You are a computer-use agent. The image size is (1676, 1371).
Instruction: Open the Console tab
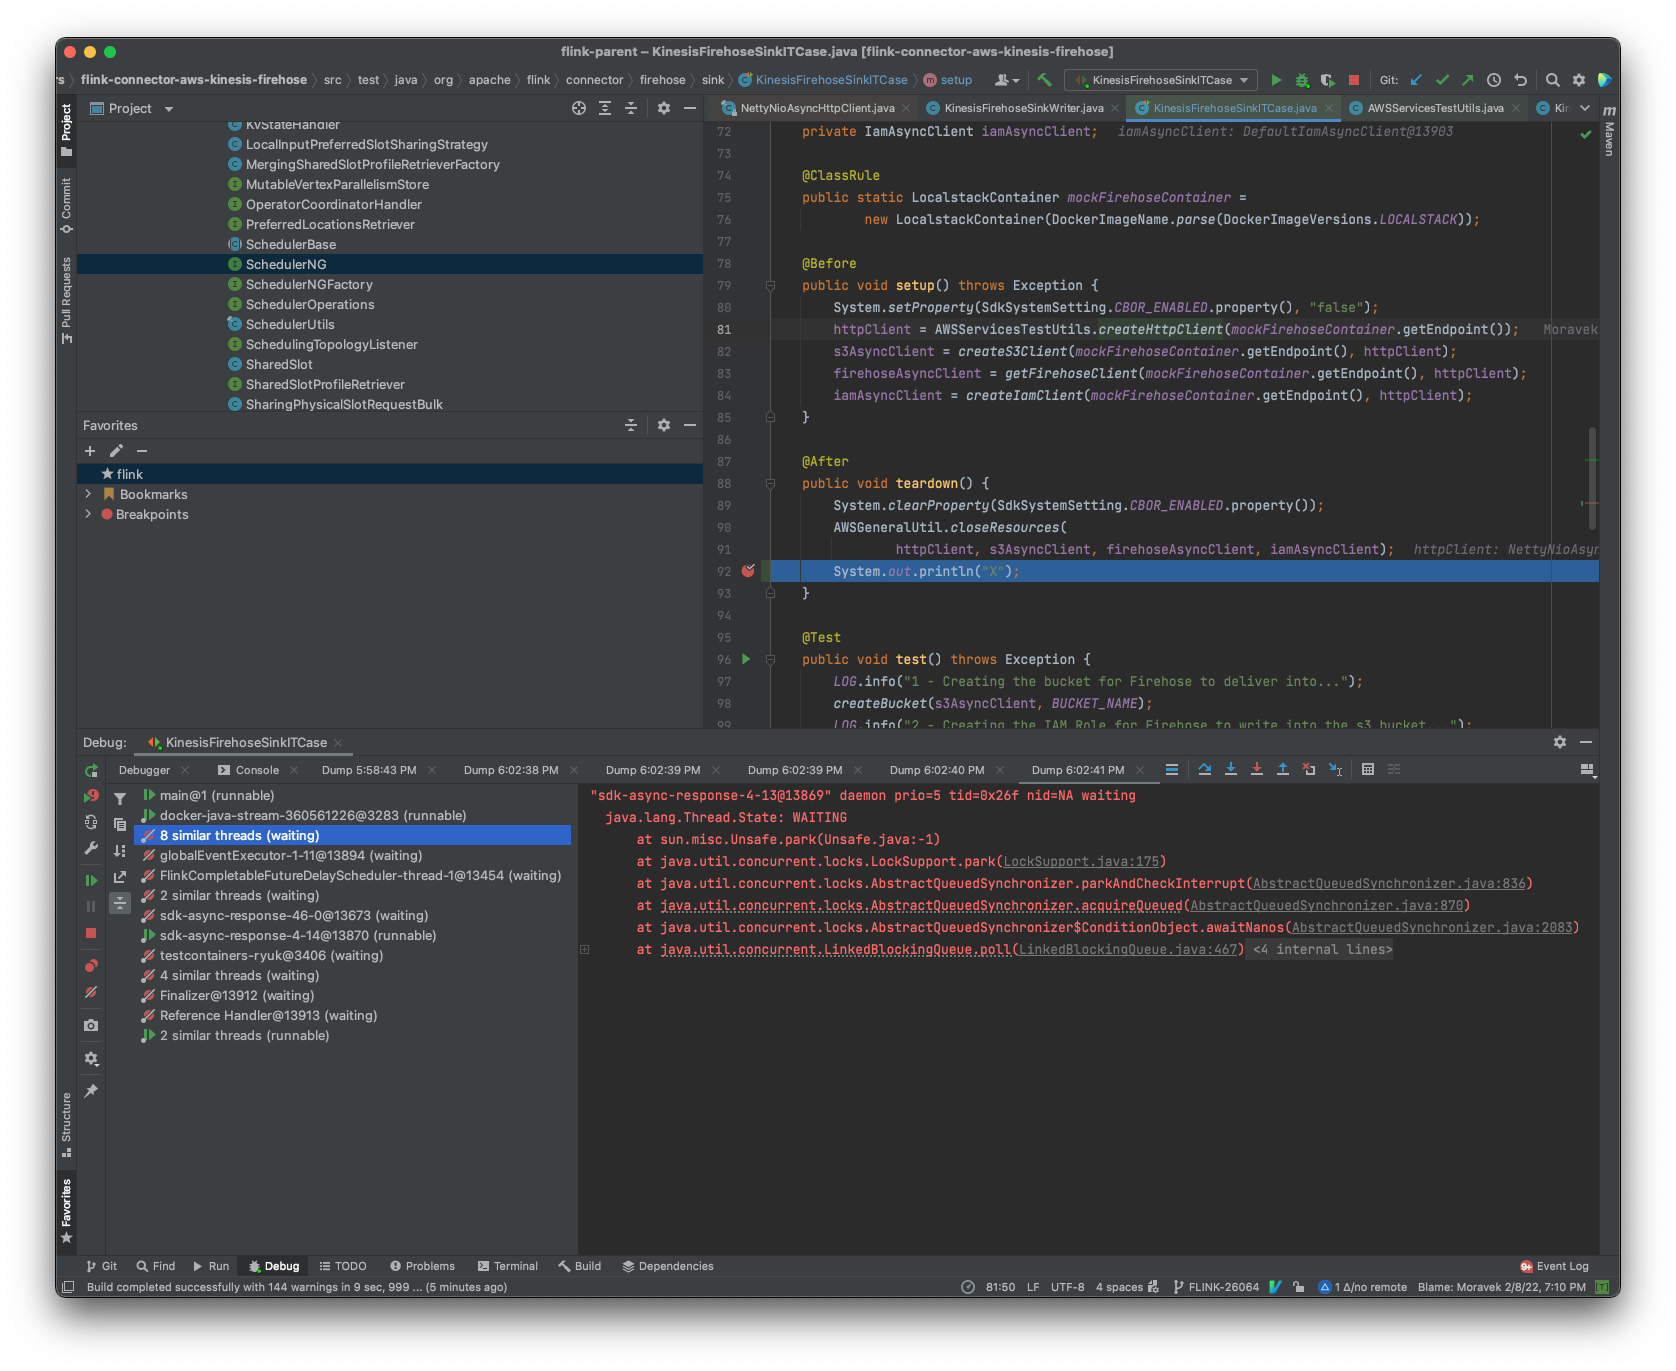pos(257,770)
